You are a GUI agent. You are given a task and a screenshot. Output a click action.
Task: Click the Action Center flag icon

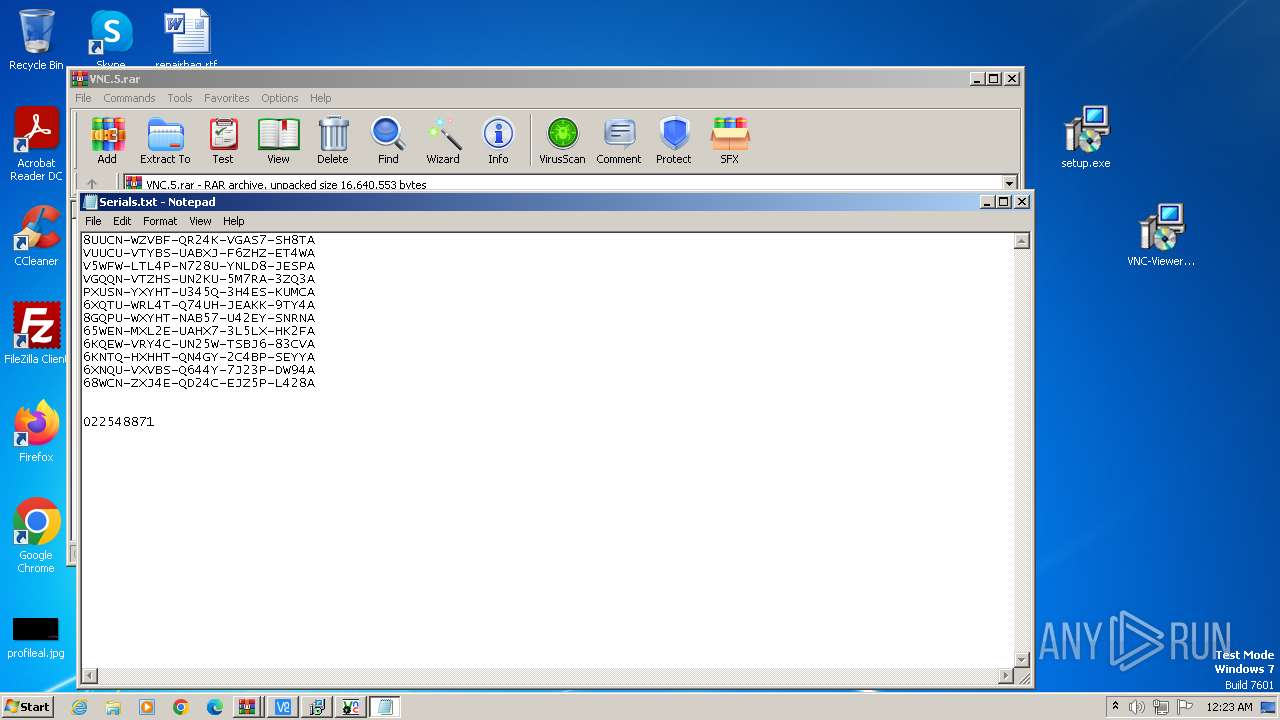(1186, 707)
